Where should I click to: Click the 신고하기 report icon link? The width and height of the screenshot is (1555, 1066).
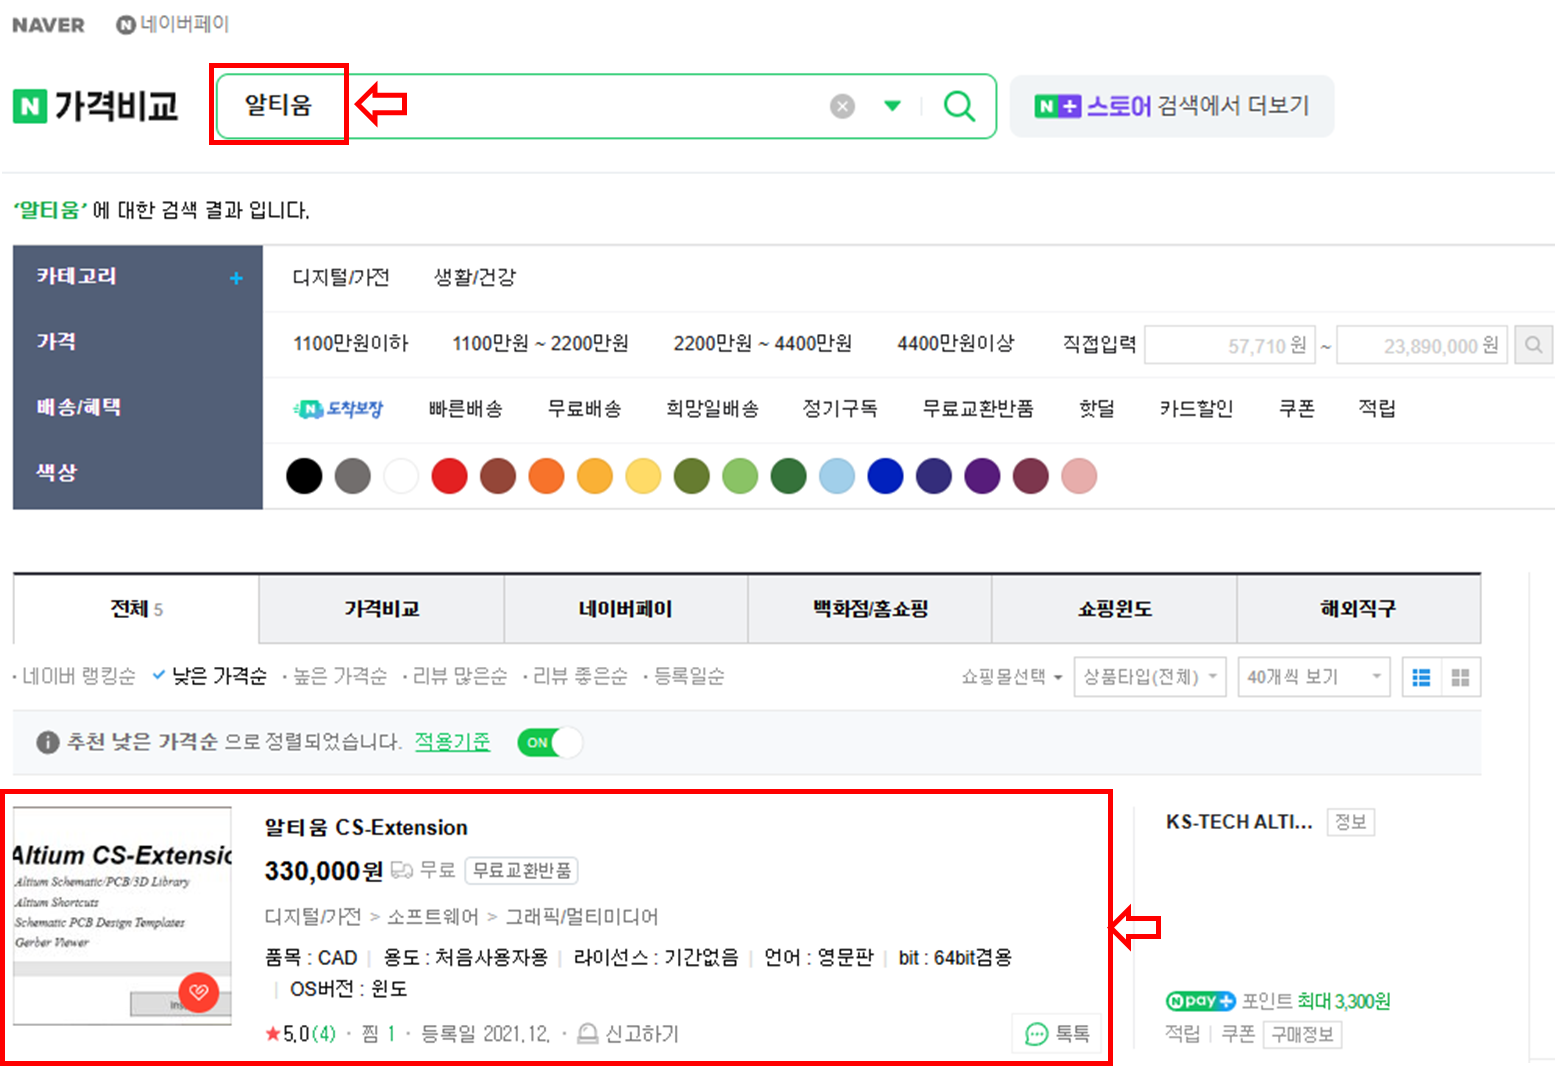coord(628,1034)
